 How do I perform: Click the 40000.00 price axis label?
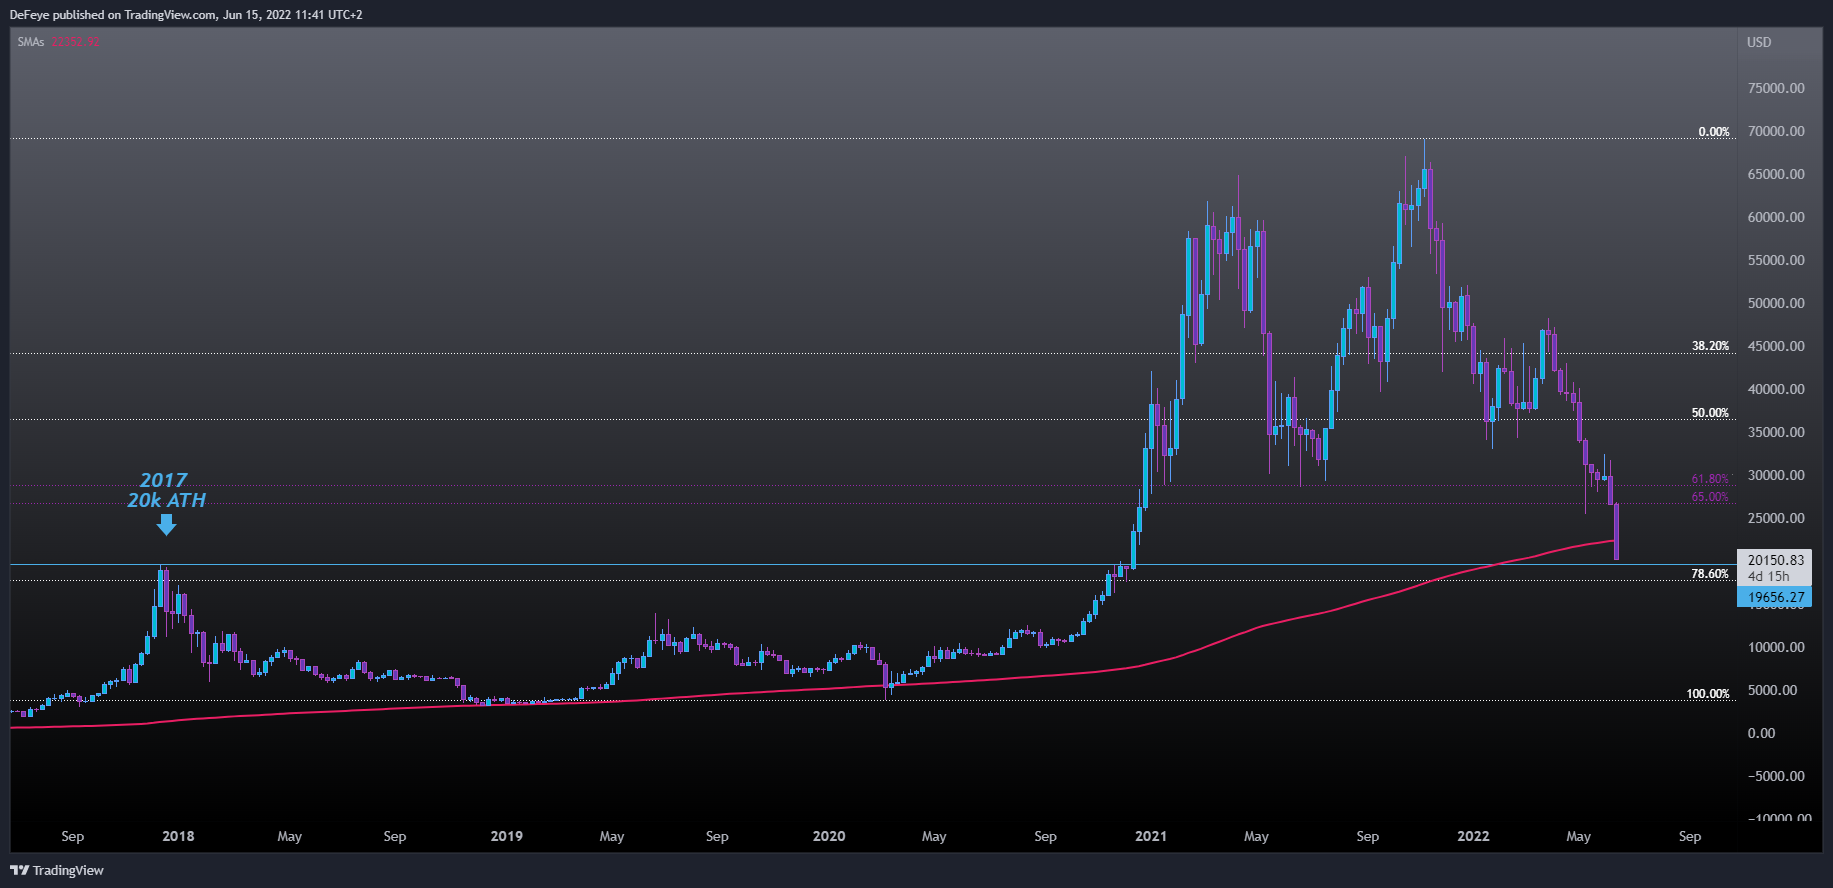pos(1776,389)
